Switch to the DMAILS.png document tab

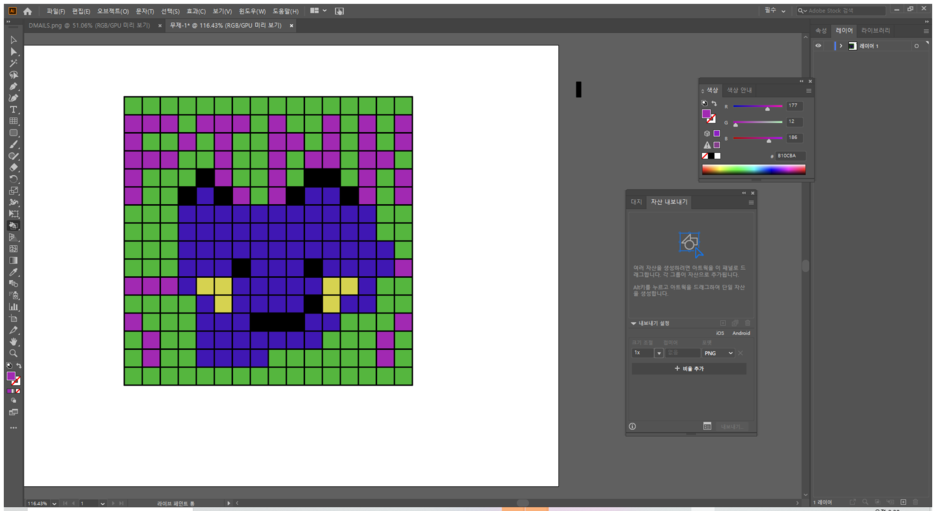point(89,26)
